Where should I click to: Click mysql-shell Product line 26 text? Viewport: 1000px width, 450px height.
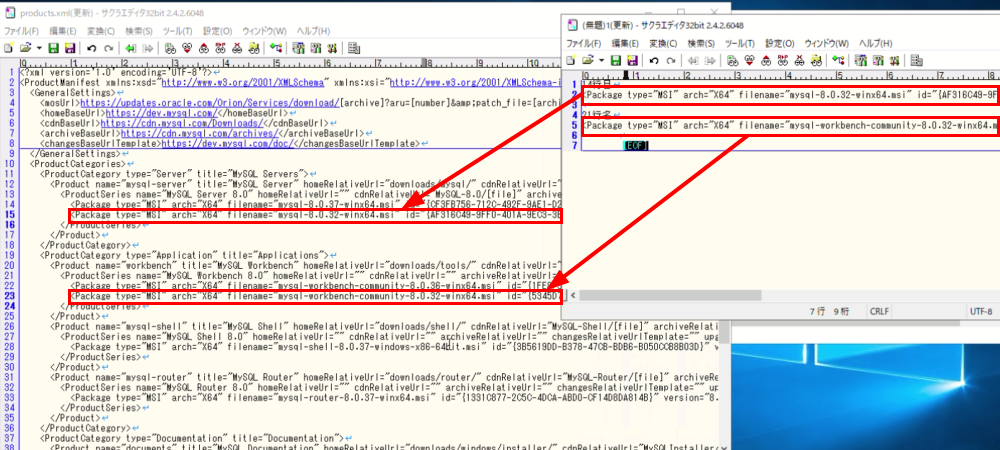pyautogui.click(x=385, y=326)
